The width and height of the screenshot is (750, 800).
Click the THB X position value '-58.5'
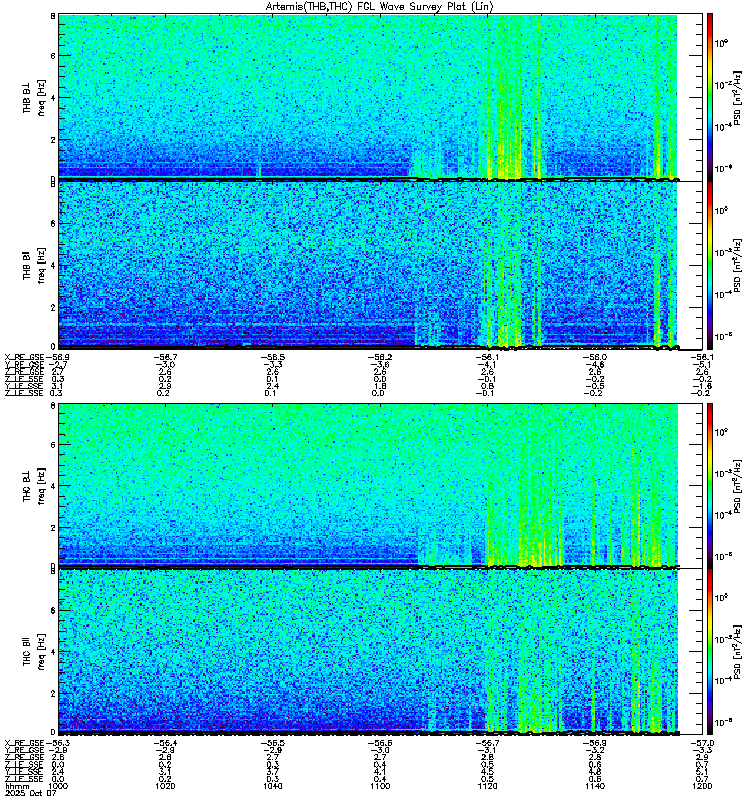point(272,358)
